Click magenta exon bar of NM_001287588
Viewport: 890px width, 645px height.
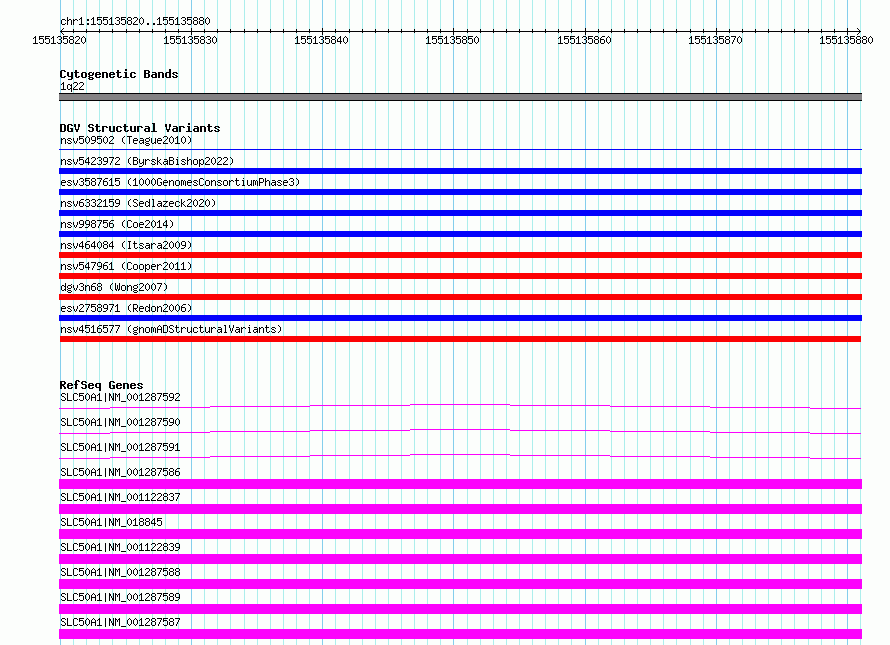coord(460,584)
